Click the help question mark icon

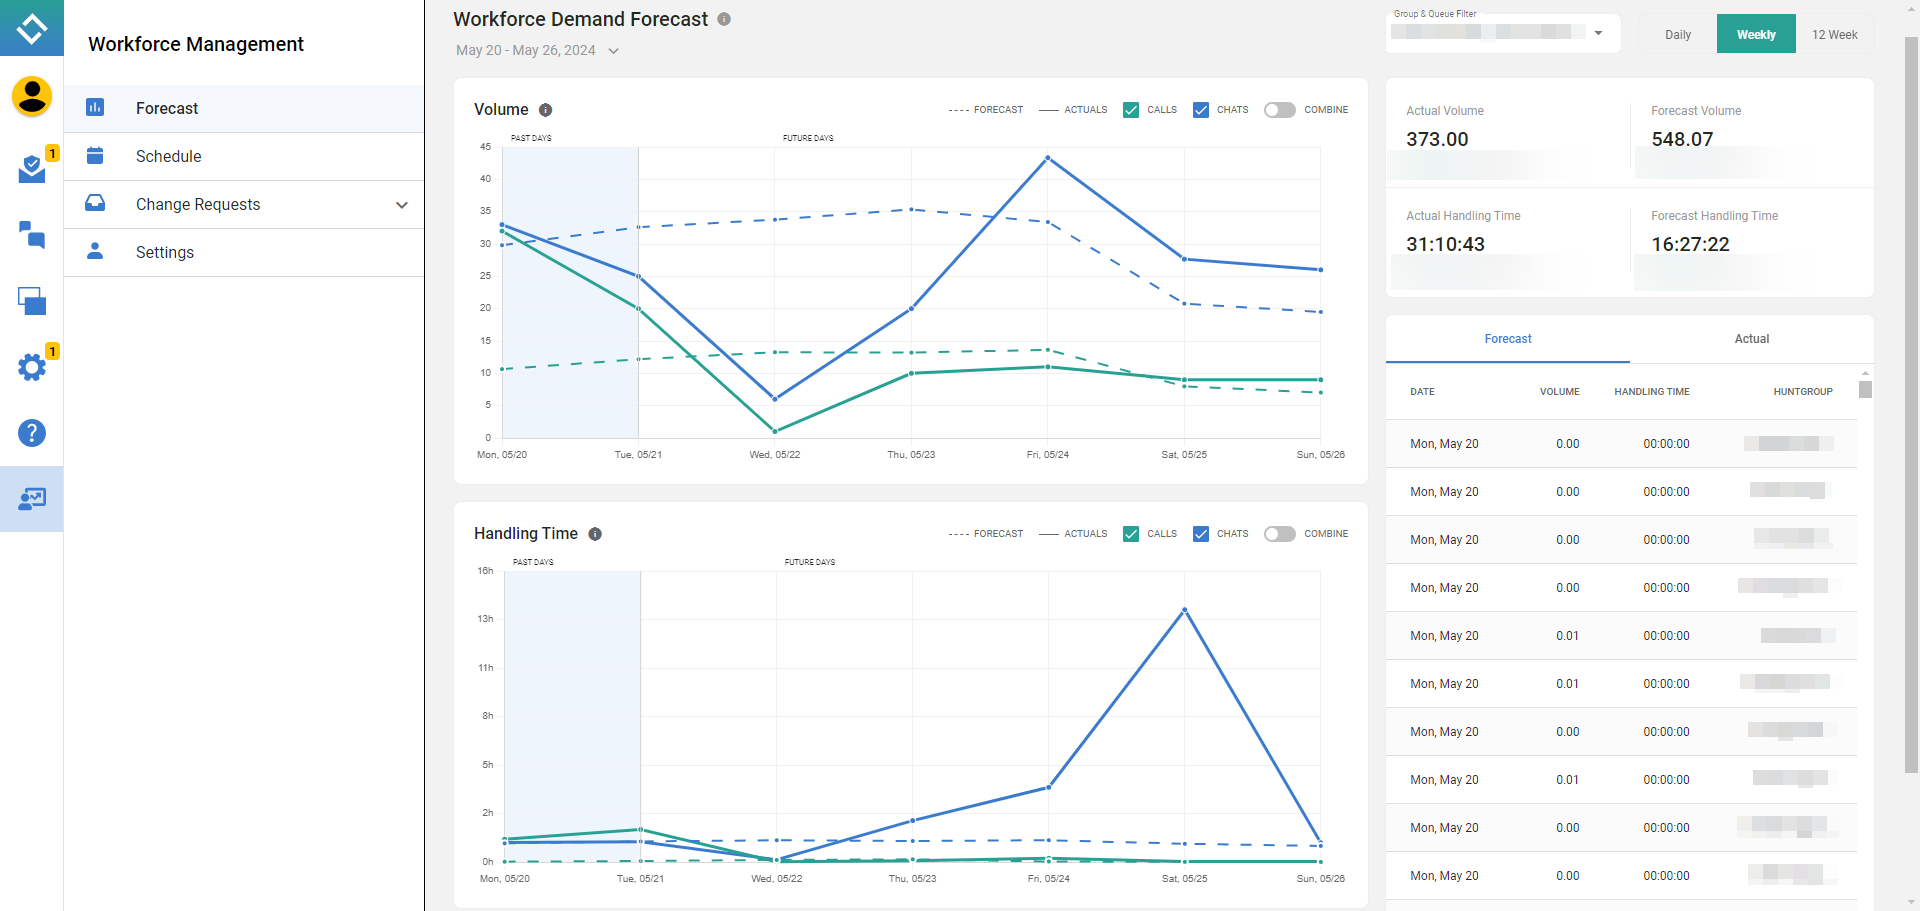(31, 433)
